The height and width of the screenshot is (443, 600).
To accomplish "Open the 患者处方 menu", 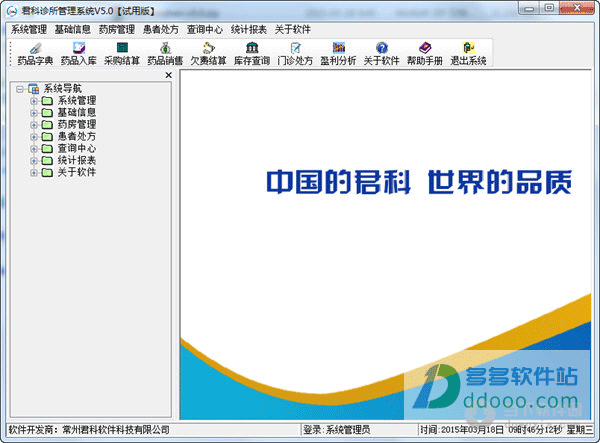I will (161, 29).
